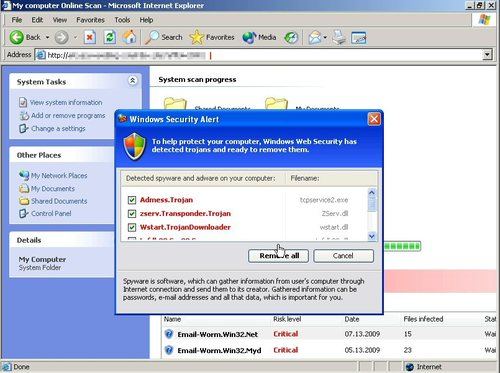Click the Files infected column header

pyautogui.click(x=423, y=319)
